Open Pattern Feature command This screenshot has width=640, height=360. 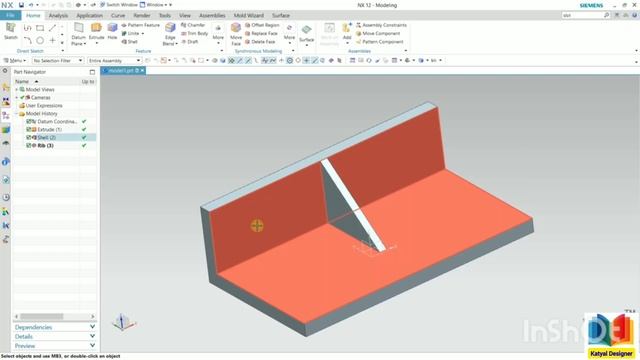(140, 25)
